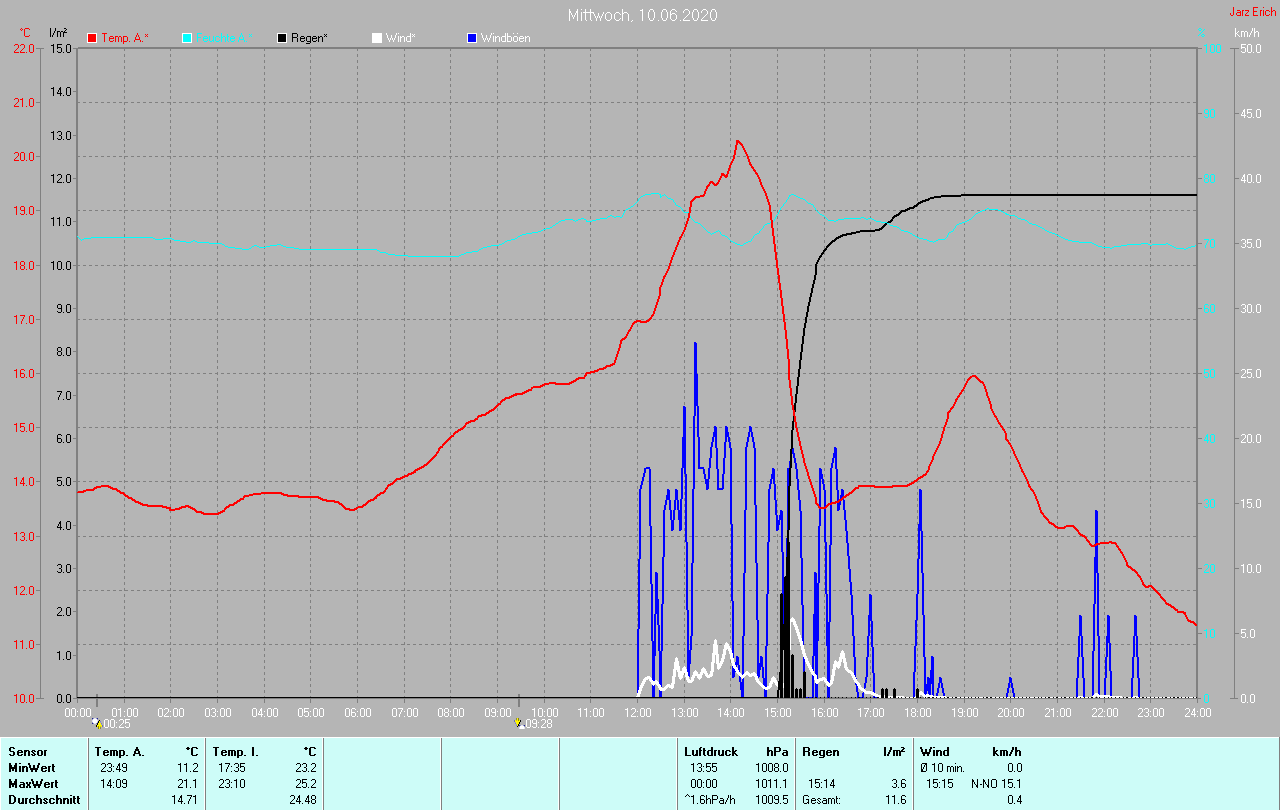Select the MaxWert row header
1280x810 pixels.
click(33, 784)
